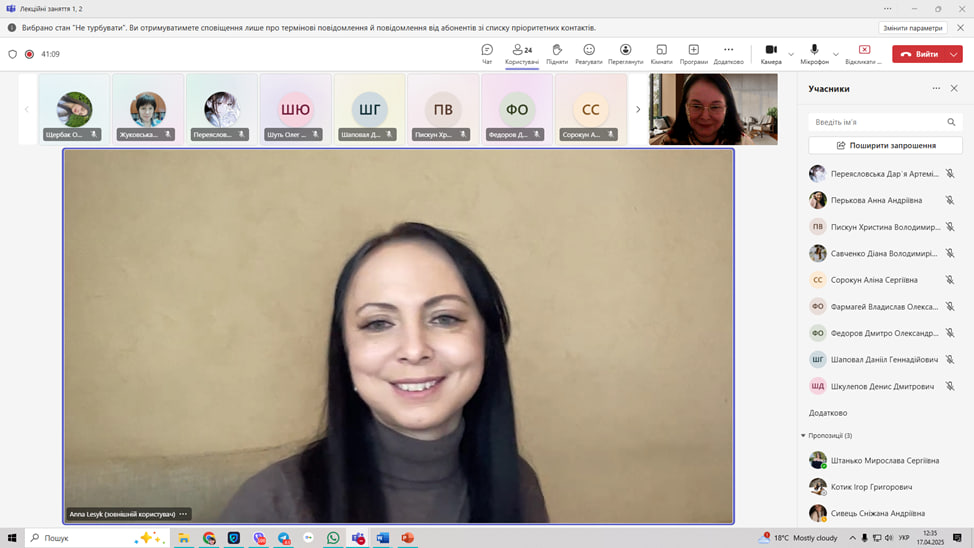Open Camera options dropdown arrow
The height and width of the screenshot is (548, 974).
(791, 54)
